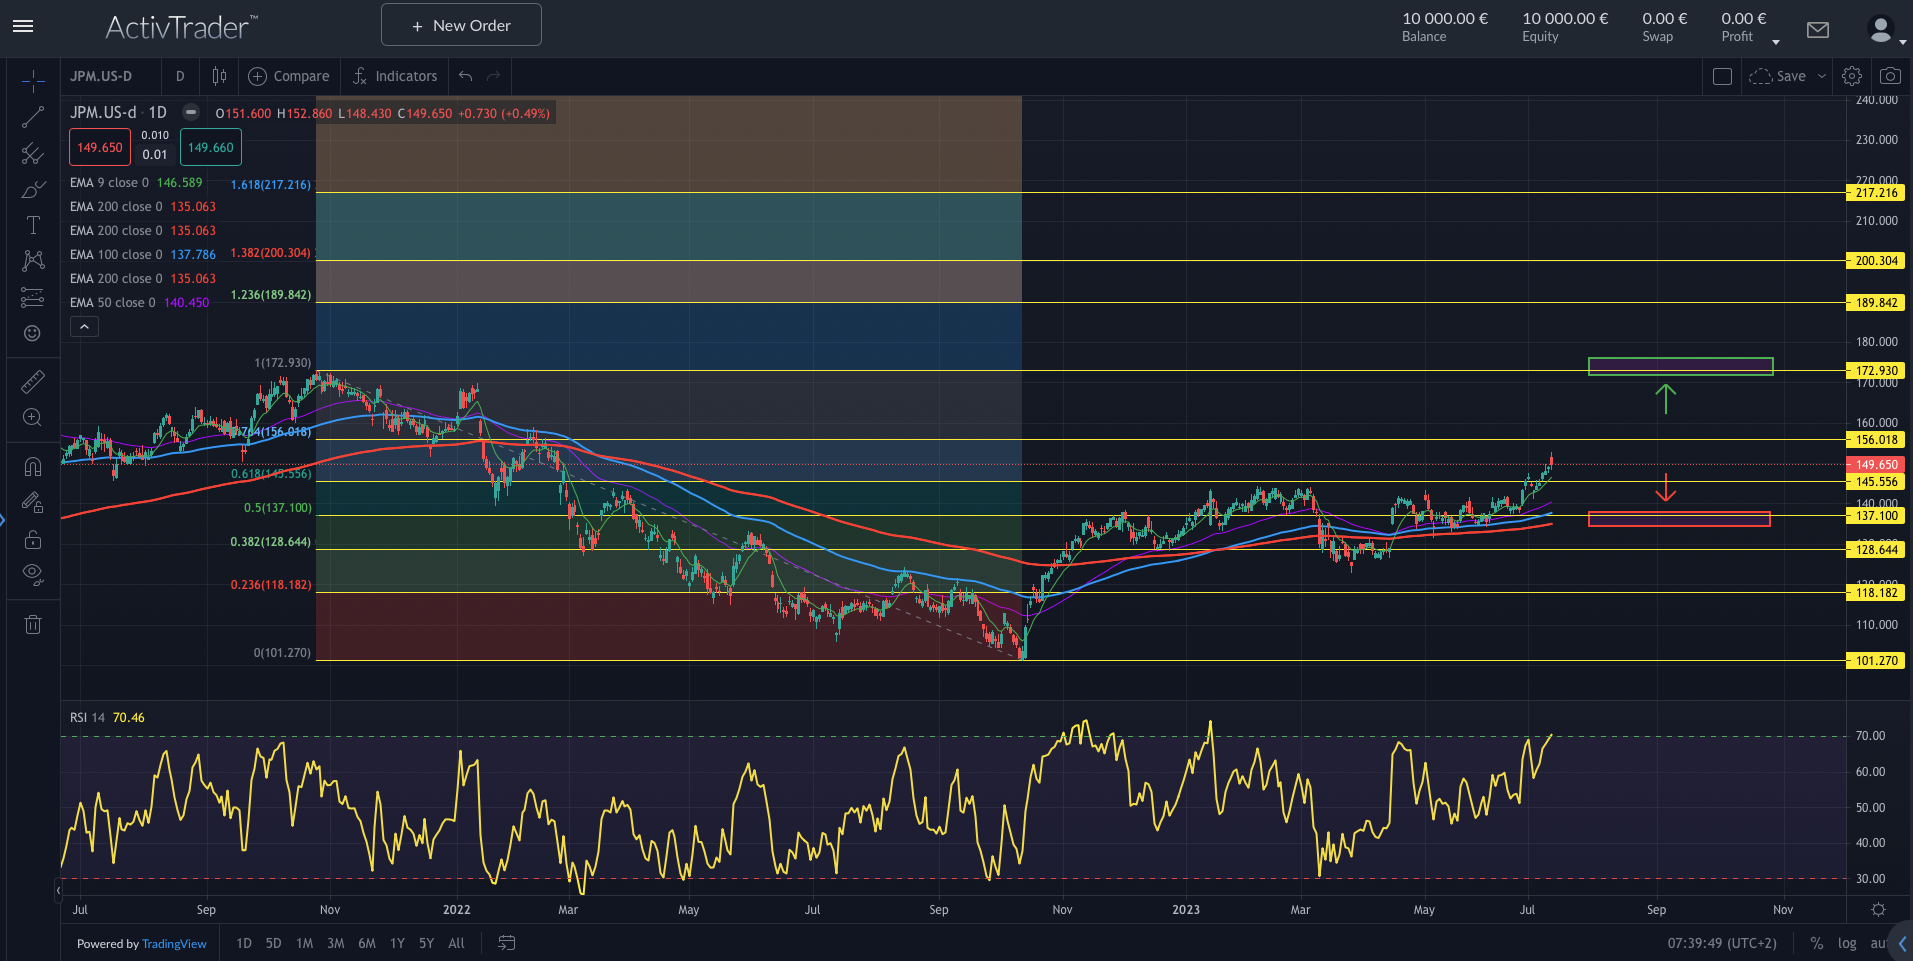Viewport: 1913px width, 961px height.
Task: Click the trash icon to remove drawings
Action: point(33,625)
